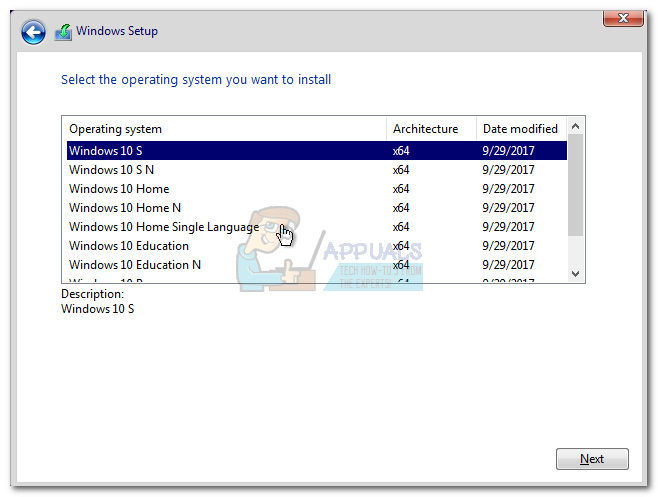Click x64 cell for Windows 10 Home
This screenshot has width=658, height=497.
[401, 189]
